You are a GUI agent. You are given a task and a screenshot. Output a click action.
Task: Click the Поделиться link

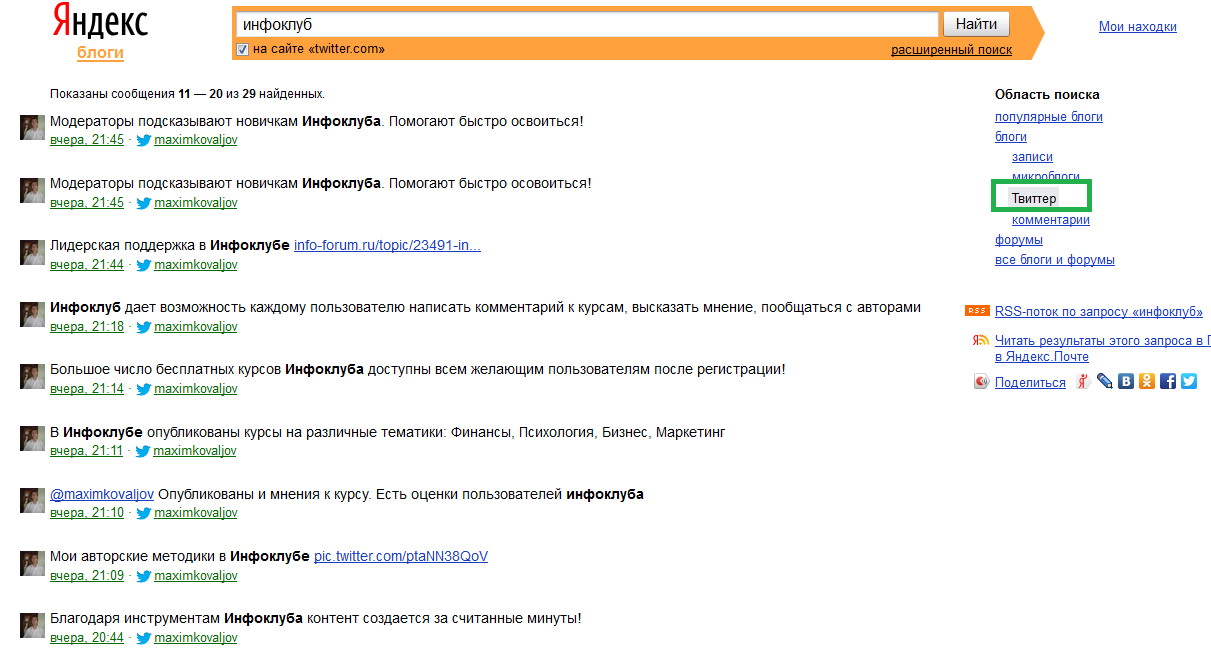tap(1030, 383)
